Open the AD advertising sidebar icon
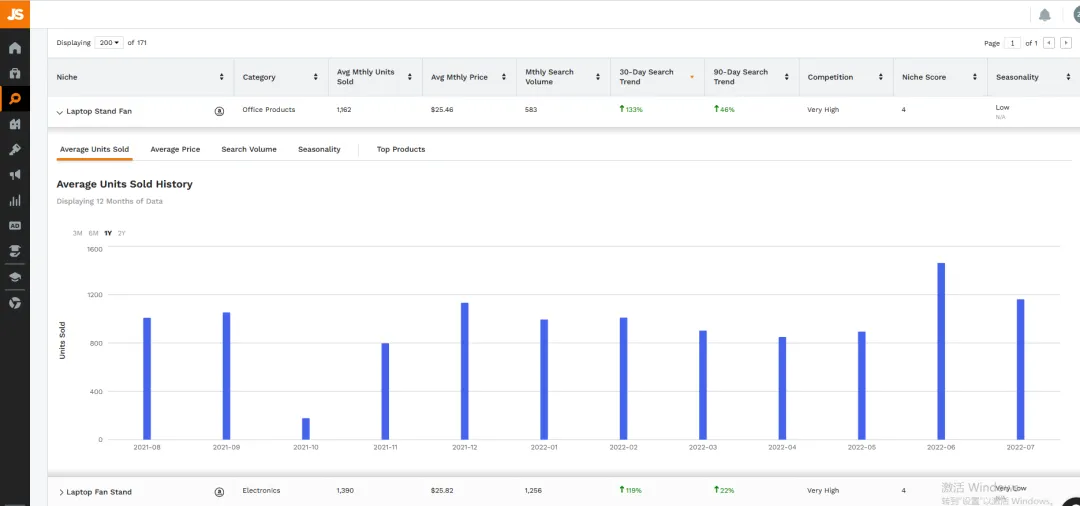Viewport: 1080px width, 506px height. (x=14, y=225)
